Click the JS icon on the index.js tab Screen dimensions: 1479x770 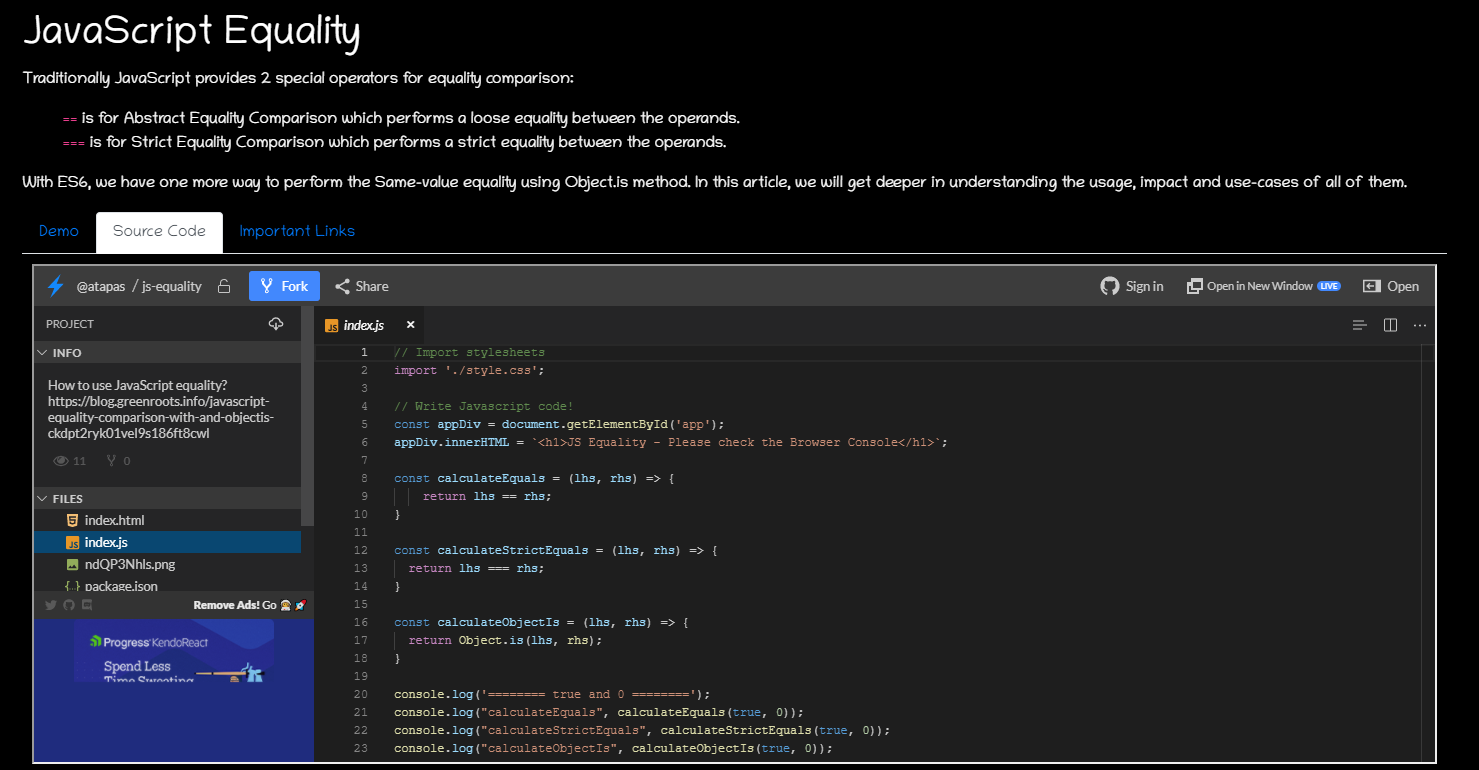331,325
